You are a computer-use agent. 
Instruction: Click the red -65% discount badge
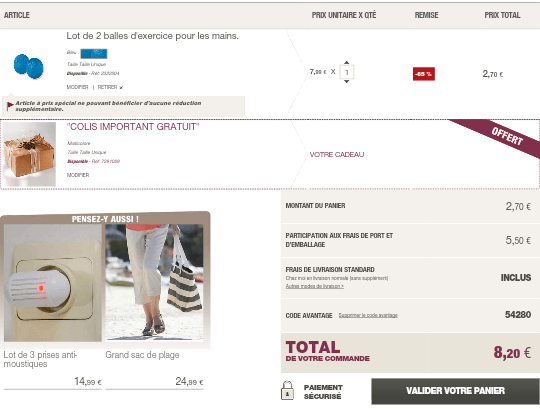click(424, 74)
